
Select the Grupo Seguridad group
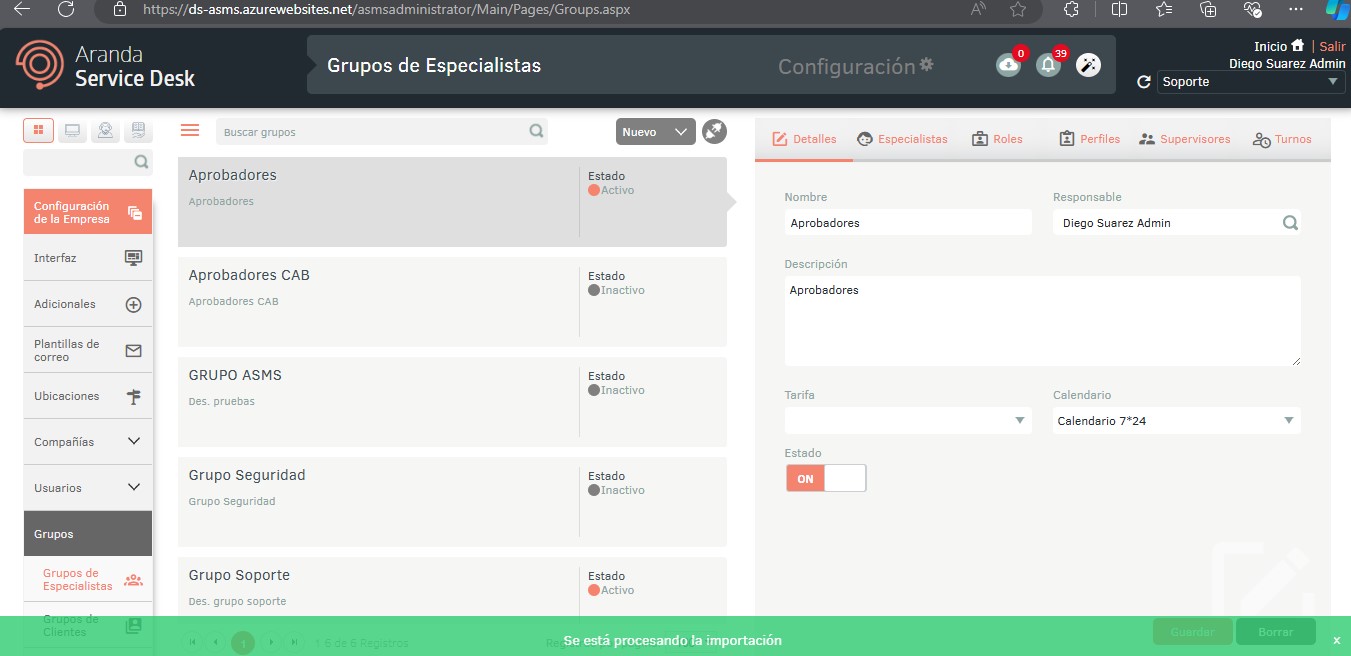(452, 502)
